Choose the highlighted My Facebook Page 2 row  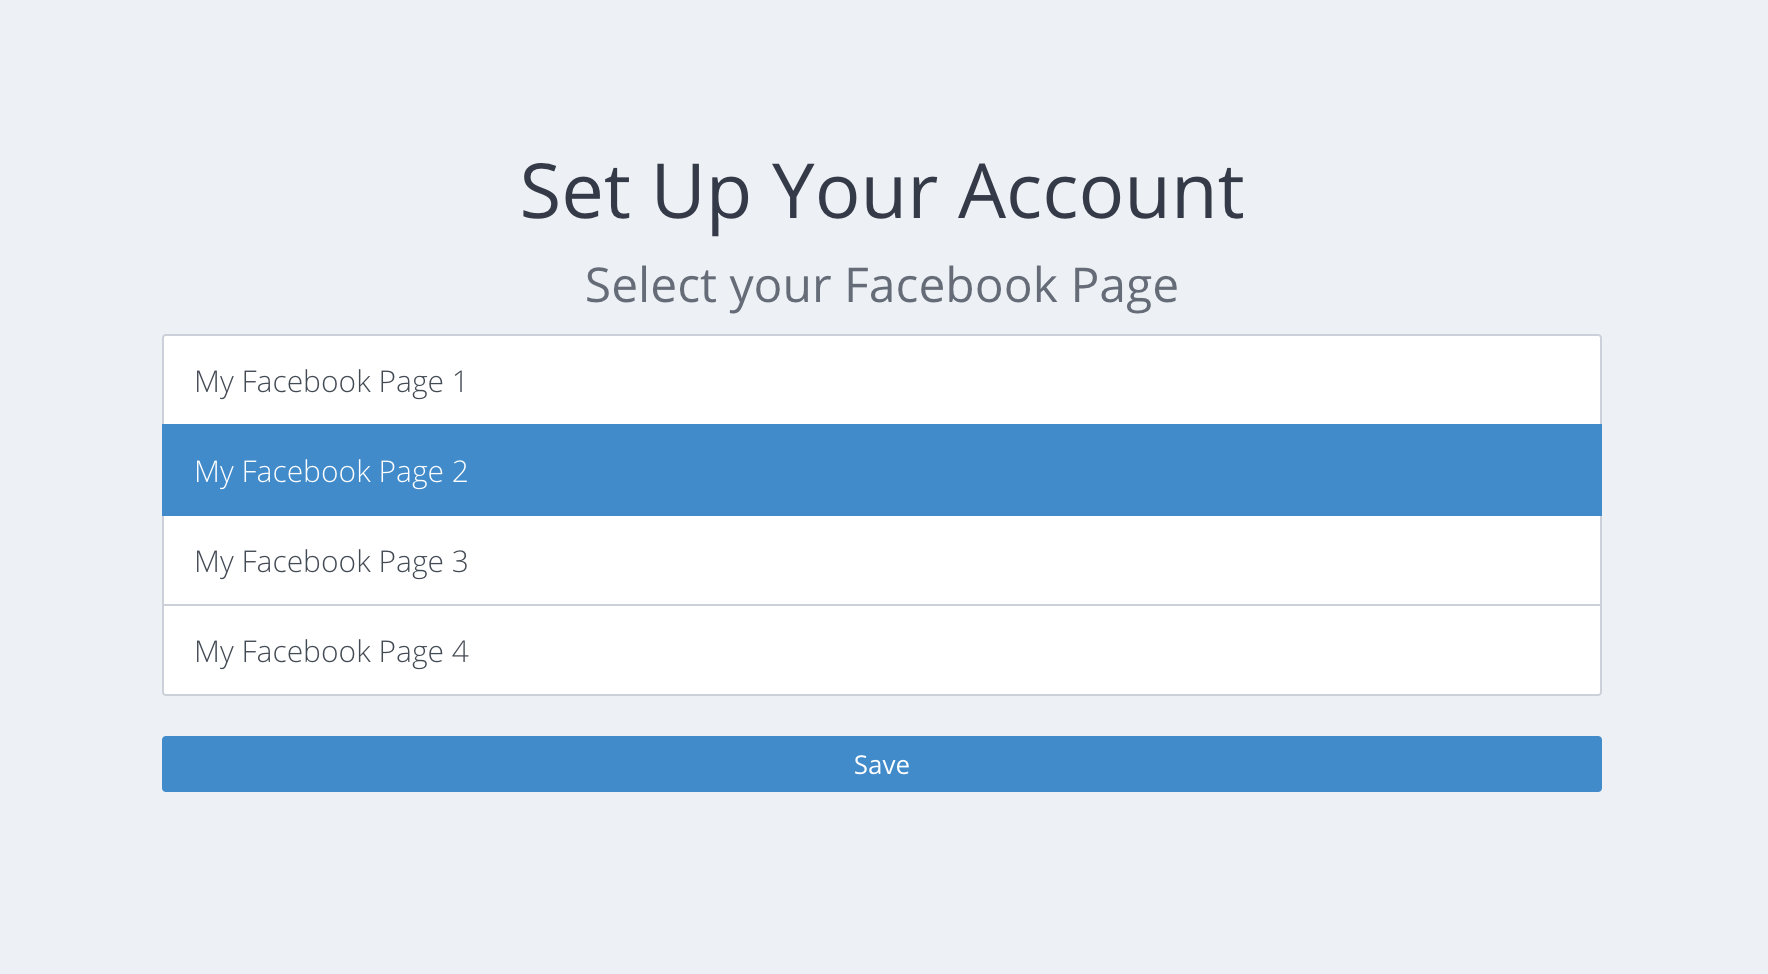point(881,470)
